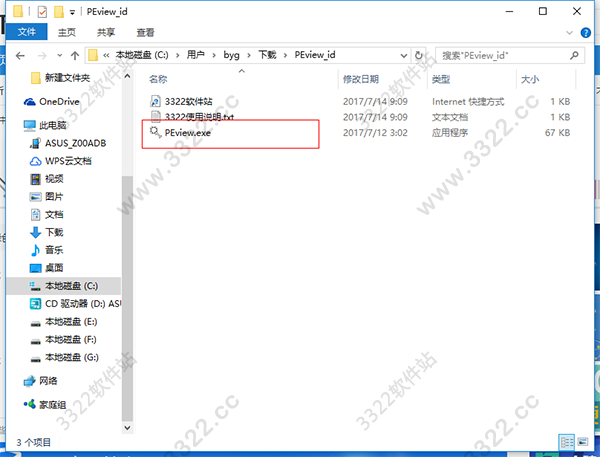Switch to the 主页 ribbon tab
Viewport: 600px width, 457px height.
tap(67, 32)
